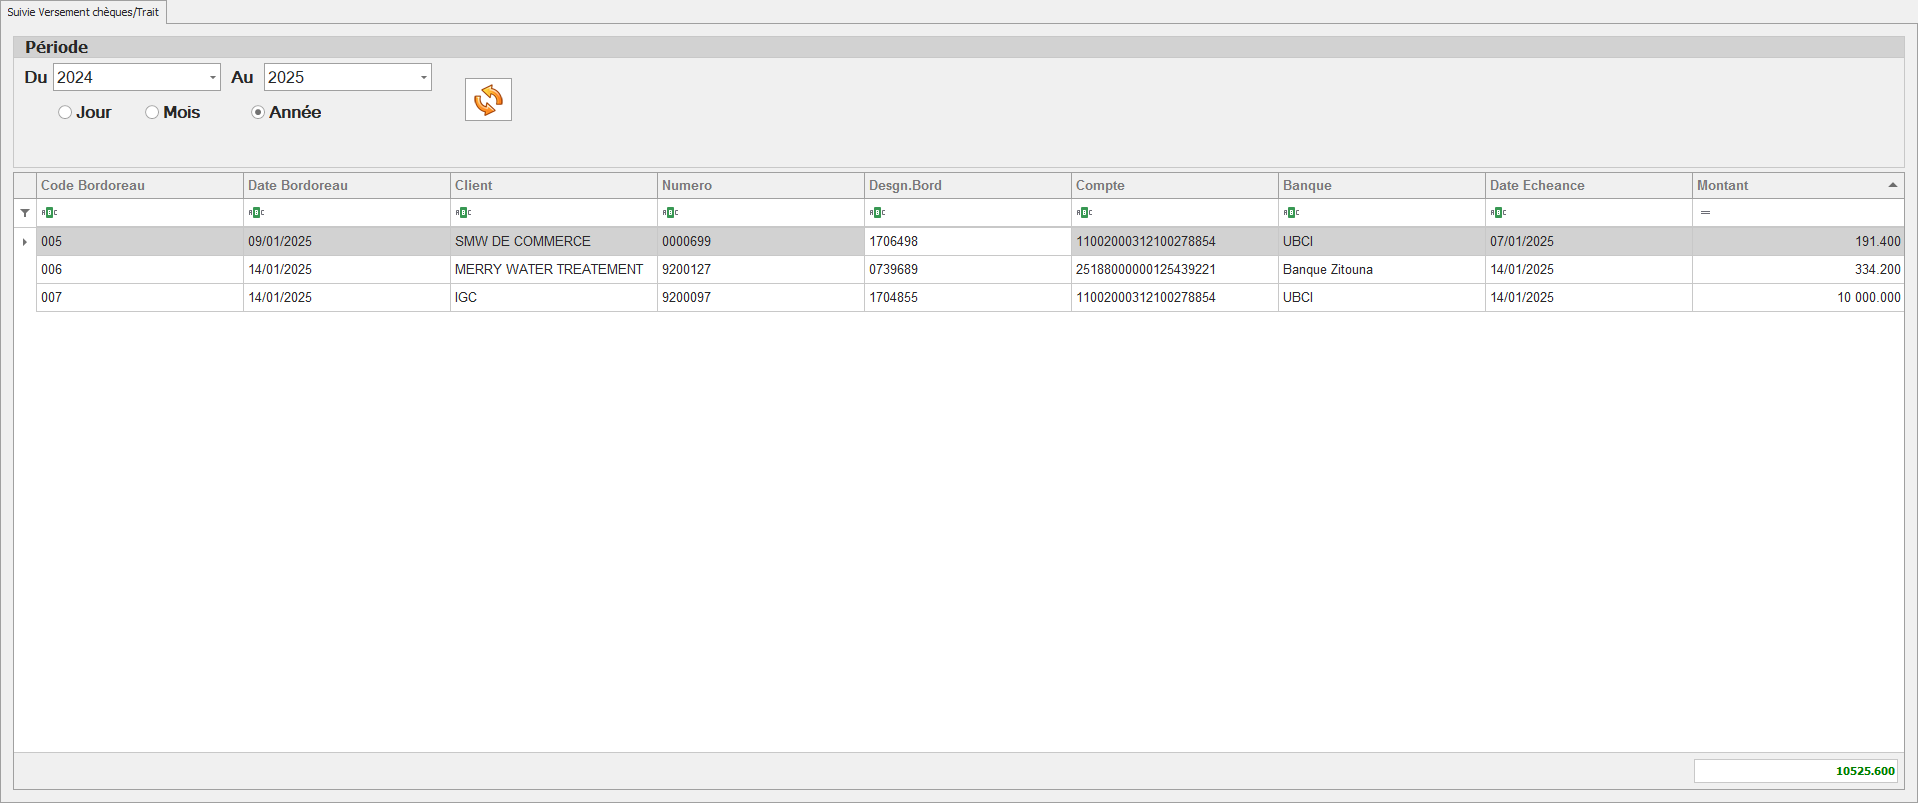
Task: Select the Année radio button
Action: 258,112
